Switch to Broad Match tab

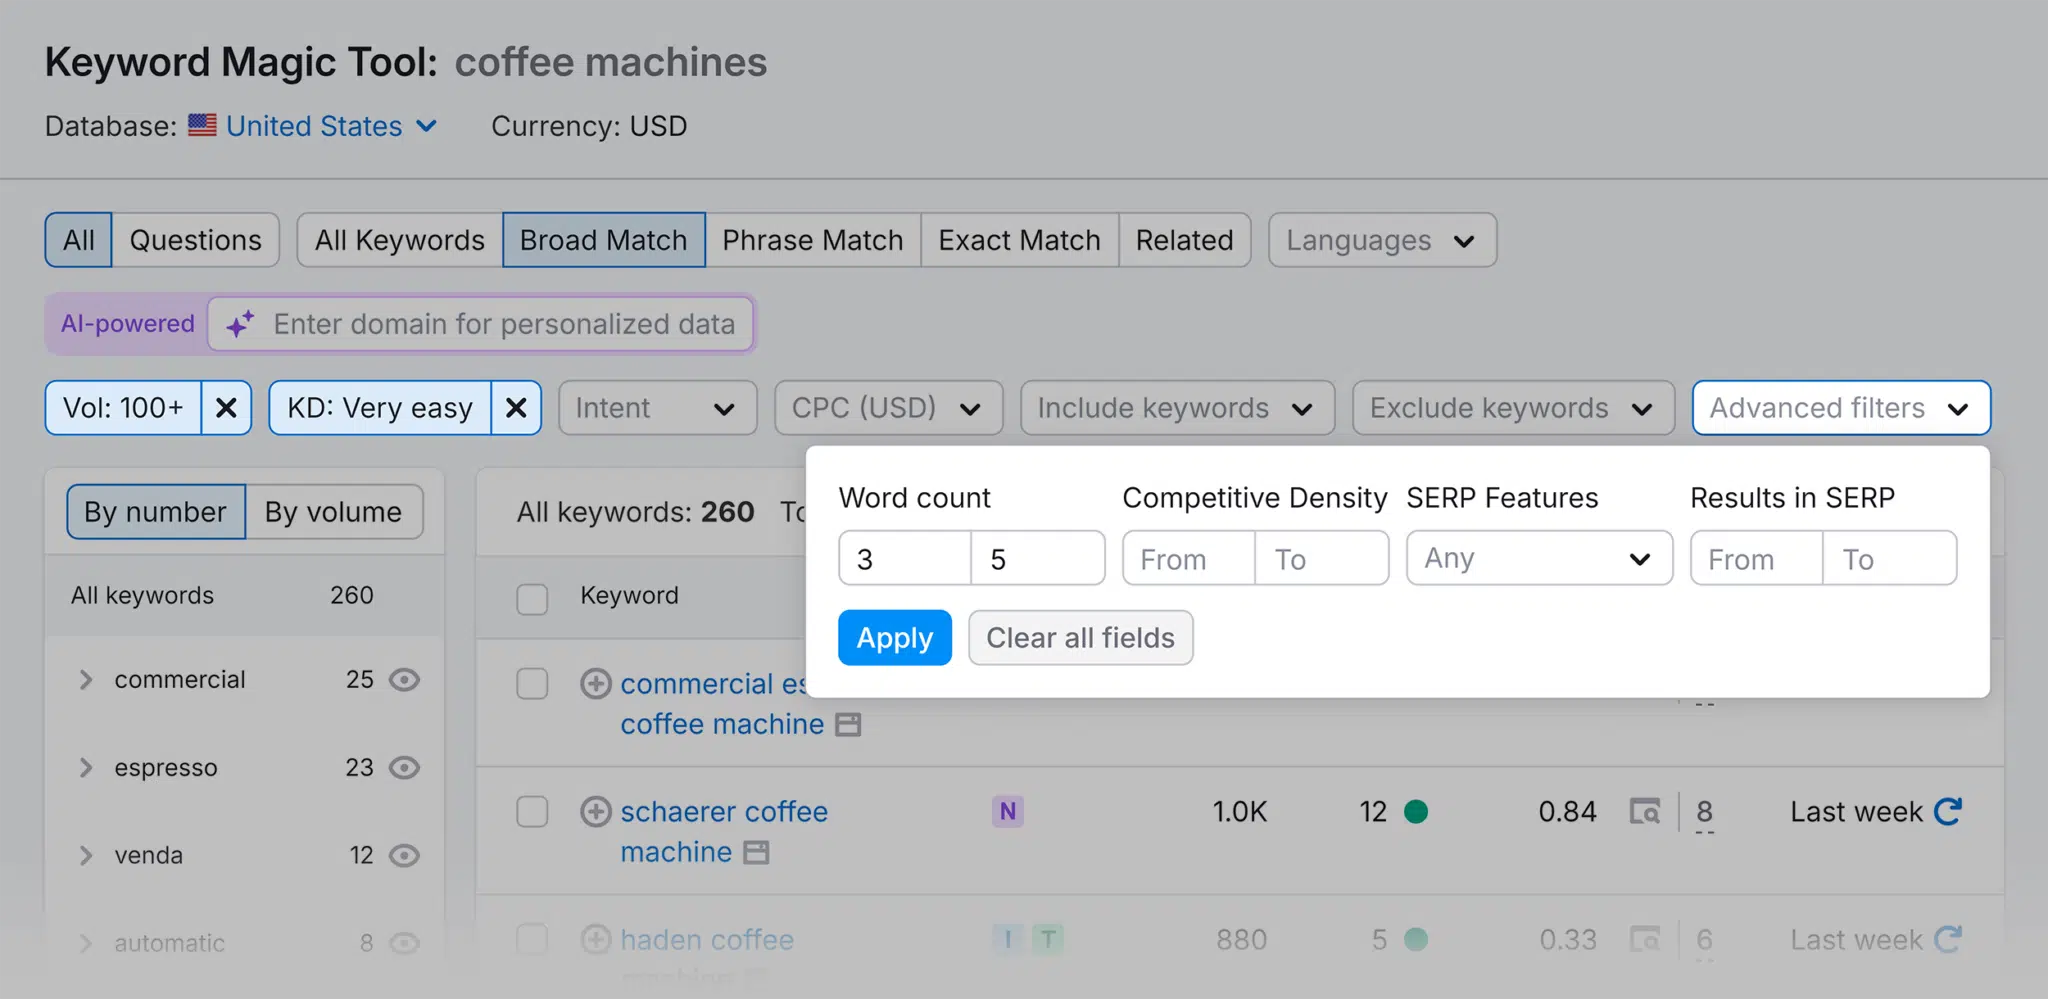point(604,240)
